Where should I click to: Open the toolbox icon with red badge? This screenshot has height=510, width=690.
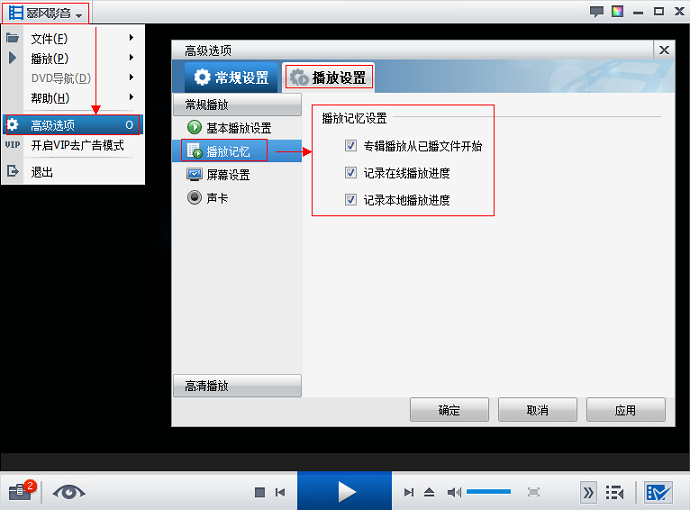(x=21, y=491)
